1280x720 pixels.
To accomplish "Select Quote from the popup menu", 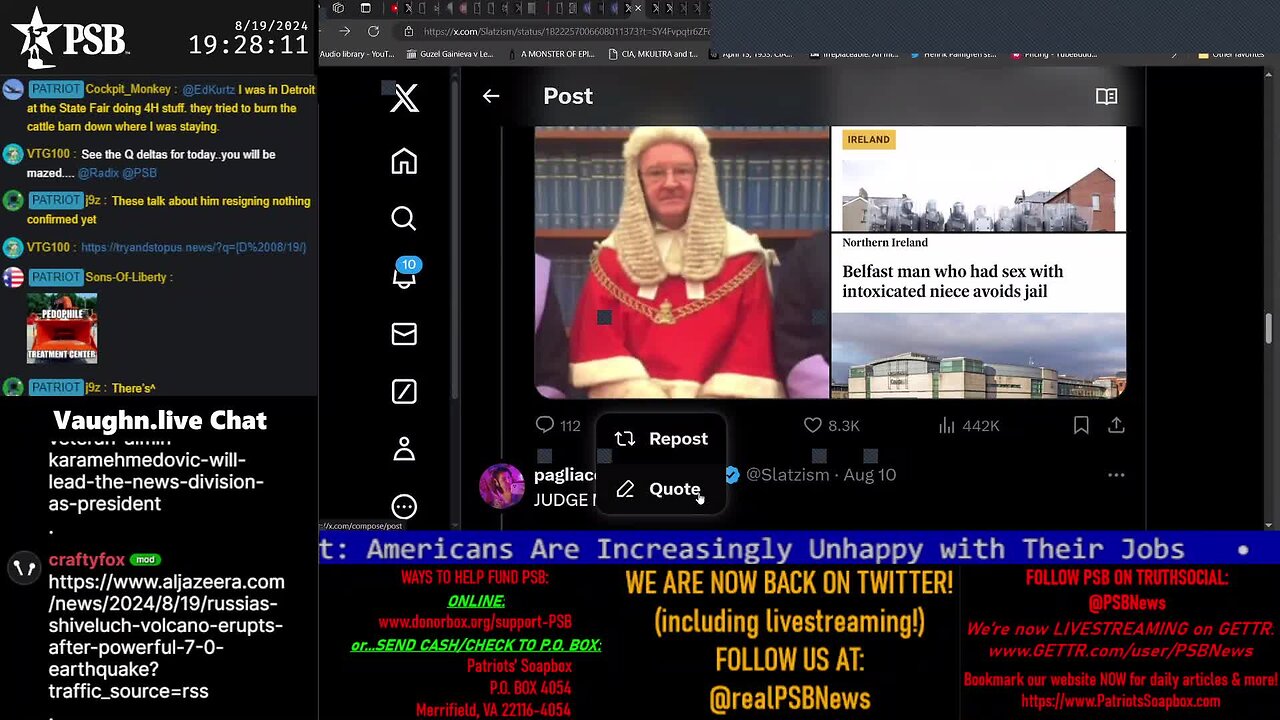I will [x=661, y=489].
